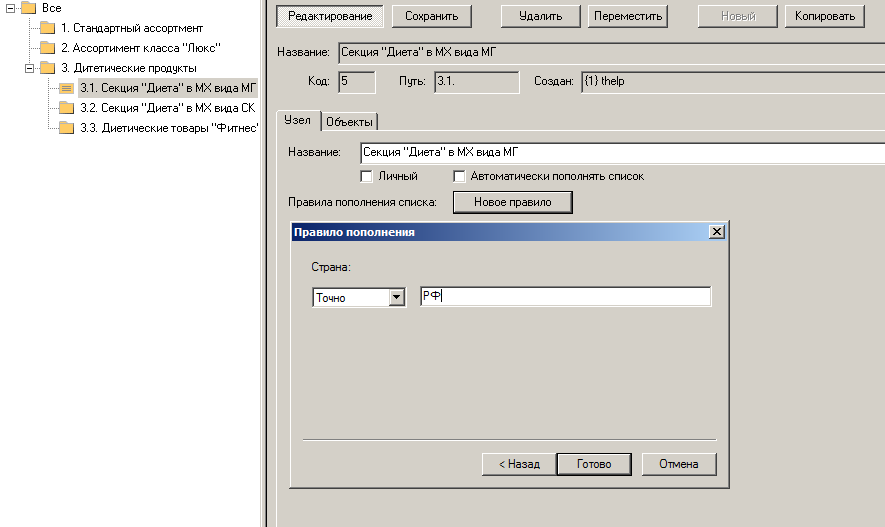
Task: Click folder icon for '2. Ассортимент класса Люкс'
Action: 47,48
